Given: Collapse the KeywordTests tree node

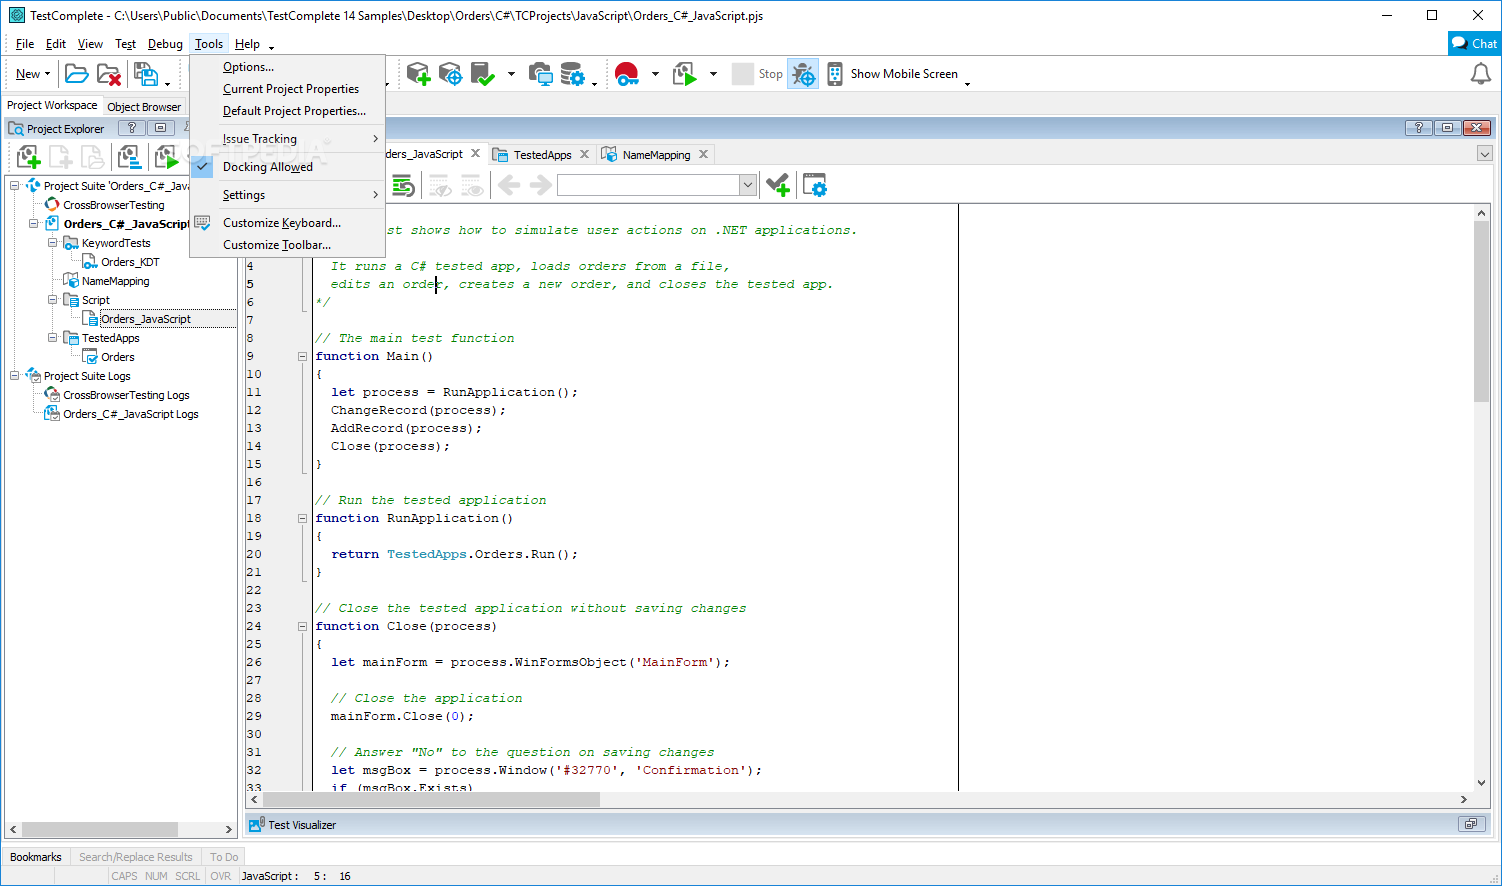Looking at the screenshot, I should 53,243.
